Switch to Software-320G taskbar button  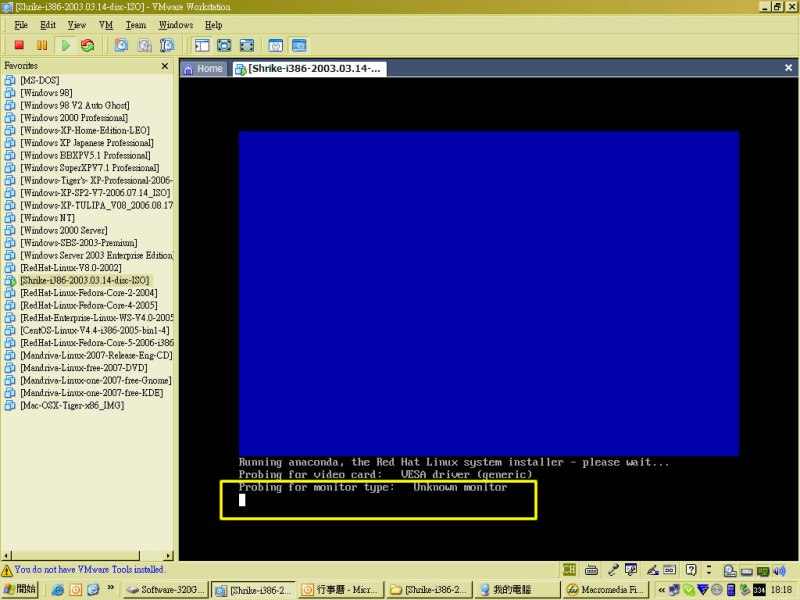point(166,590)
